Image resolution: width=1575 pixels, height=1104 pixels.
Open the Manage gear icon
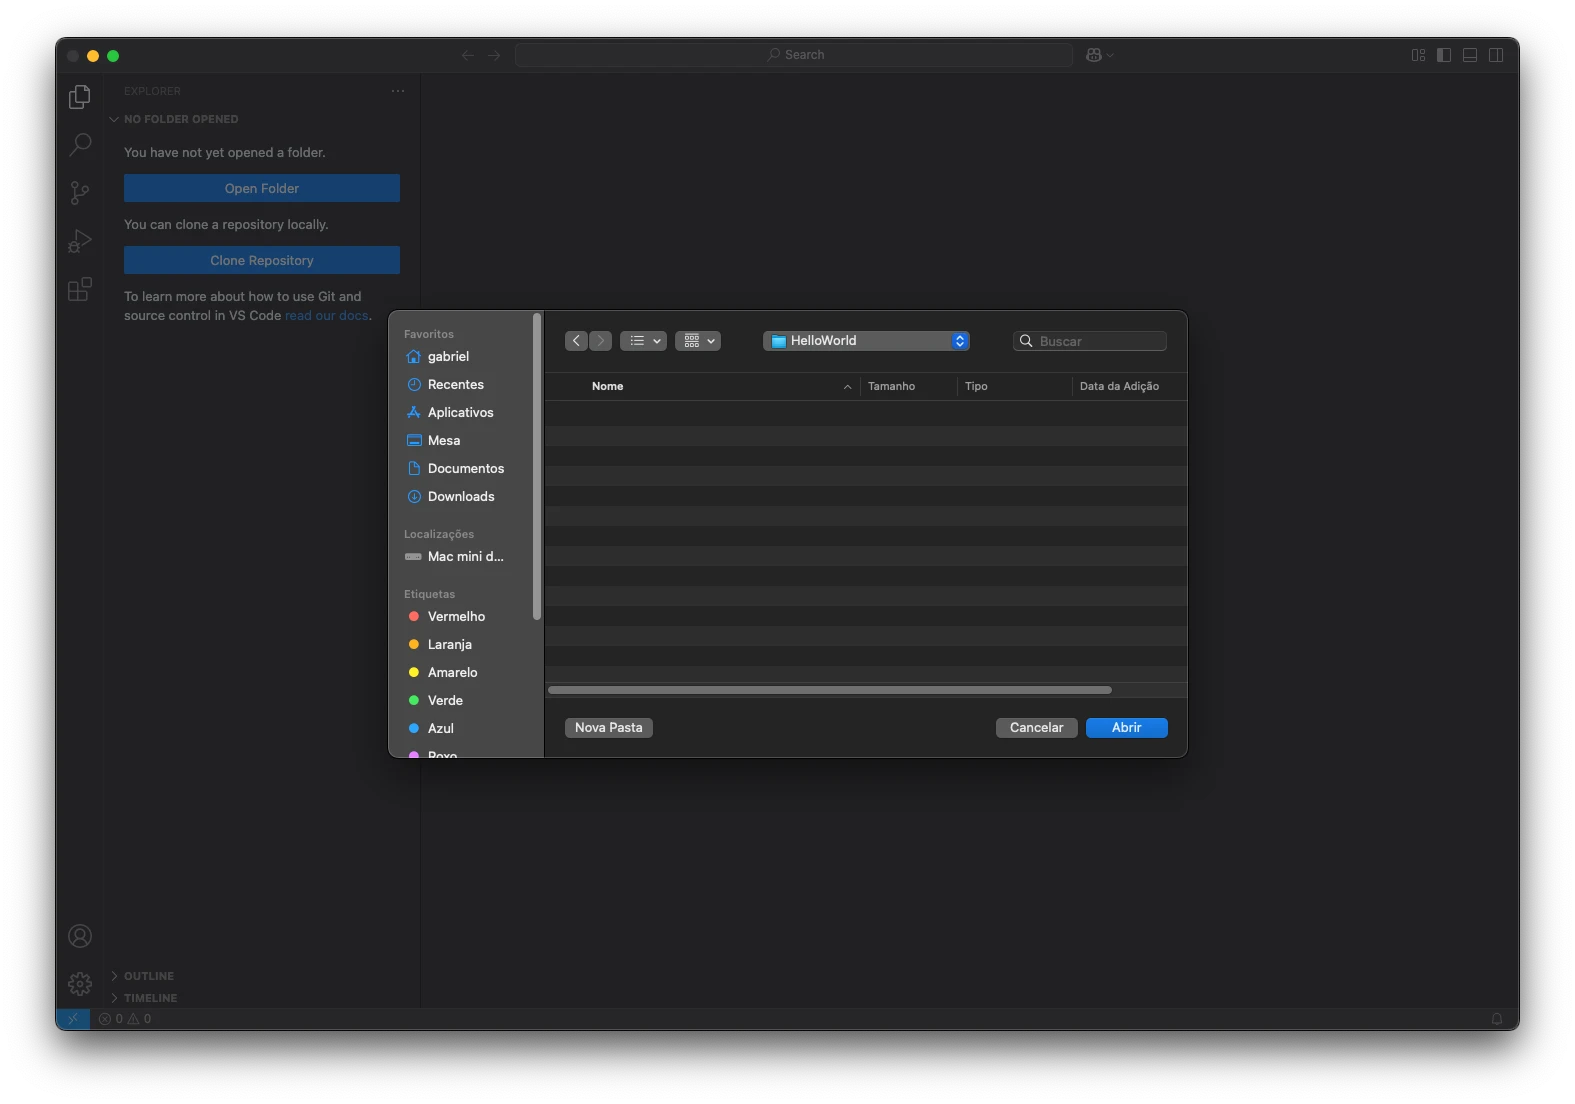pos(80,983)
